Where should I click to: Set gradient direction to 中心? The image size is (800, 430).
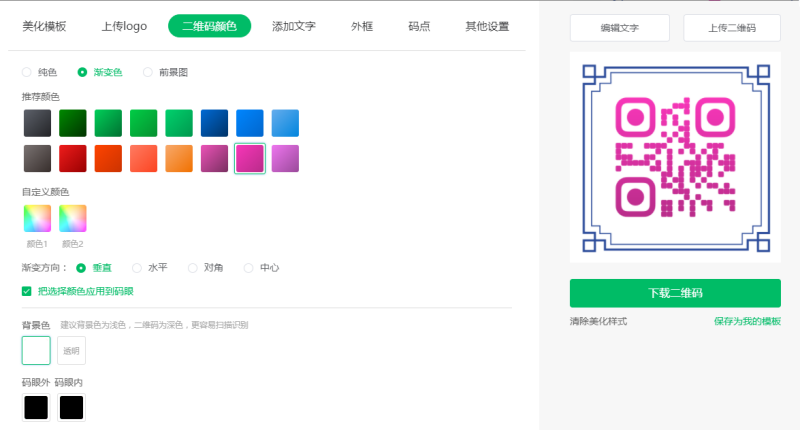point(248,268)
